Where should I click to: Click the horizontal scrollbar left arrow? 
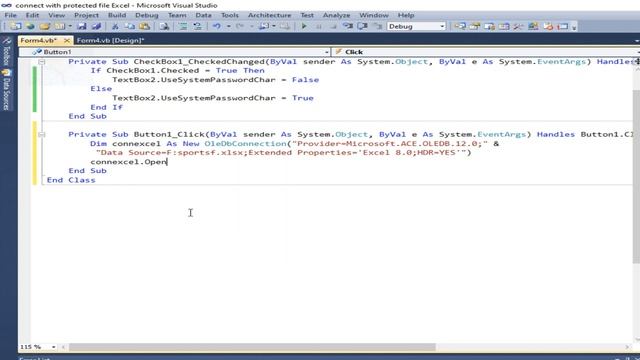pos(63,347)
